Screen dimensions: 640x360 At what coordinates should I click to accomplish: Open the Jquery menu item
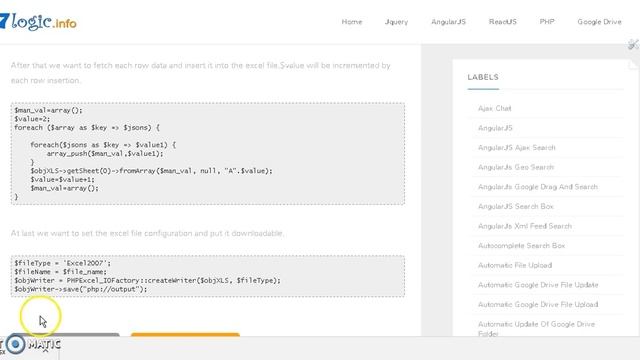click(396, 22)
